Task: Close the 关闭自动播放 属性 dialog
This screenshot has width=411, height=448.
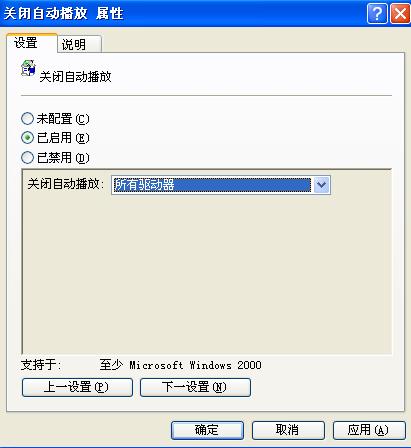Action: 400,14
